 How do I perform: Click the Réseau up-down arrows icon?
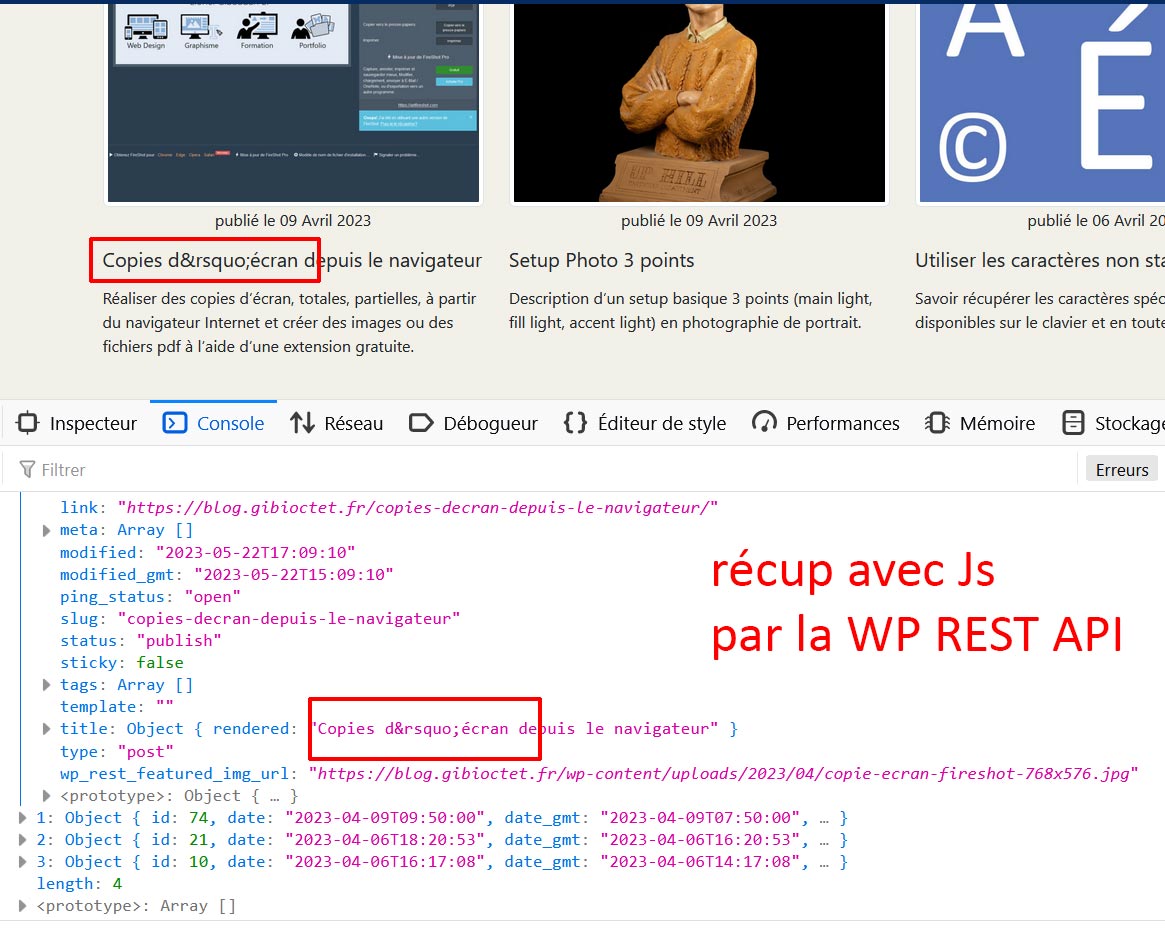[x=302, y=423]
